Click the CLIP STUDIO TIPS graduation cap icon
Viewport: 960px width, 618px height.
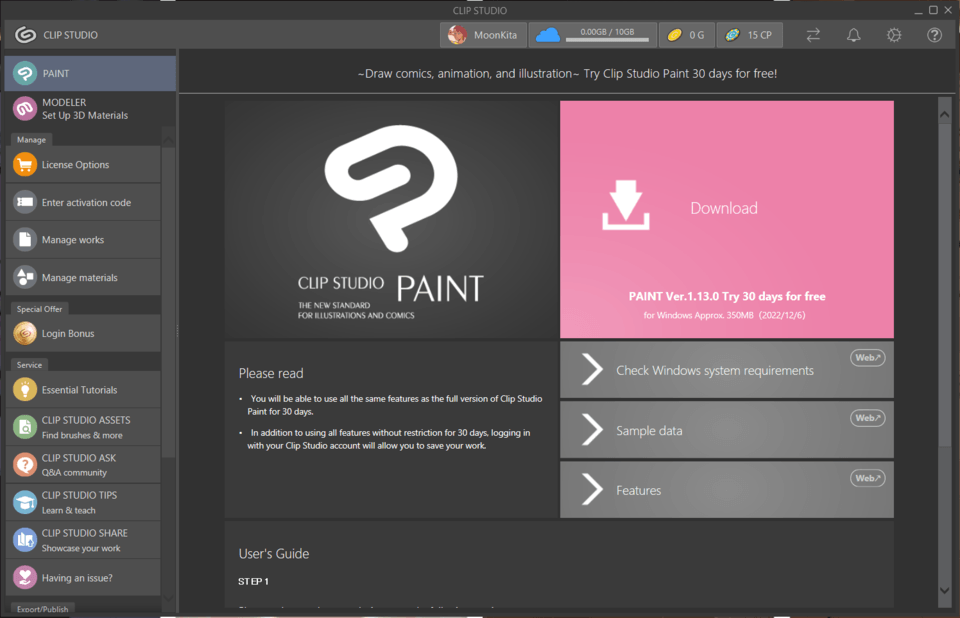25,502
